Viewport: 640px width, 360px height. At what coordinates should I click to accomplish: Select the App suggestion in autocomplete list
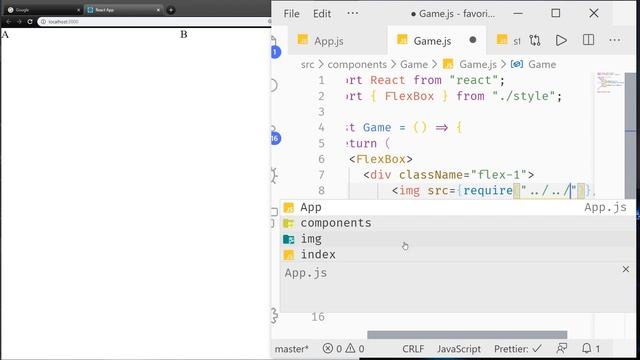(x=458, y=207)
